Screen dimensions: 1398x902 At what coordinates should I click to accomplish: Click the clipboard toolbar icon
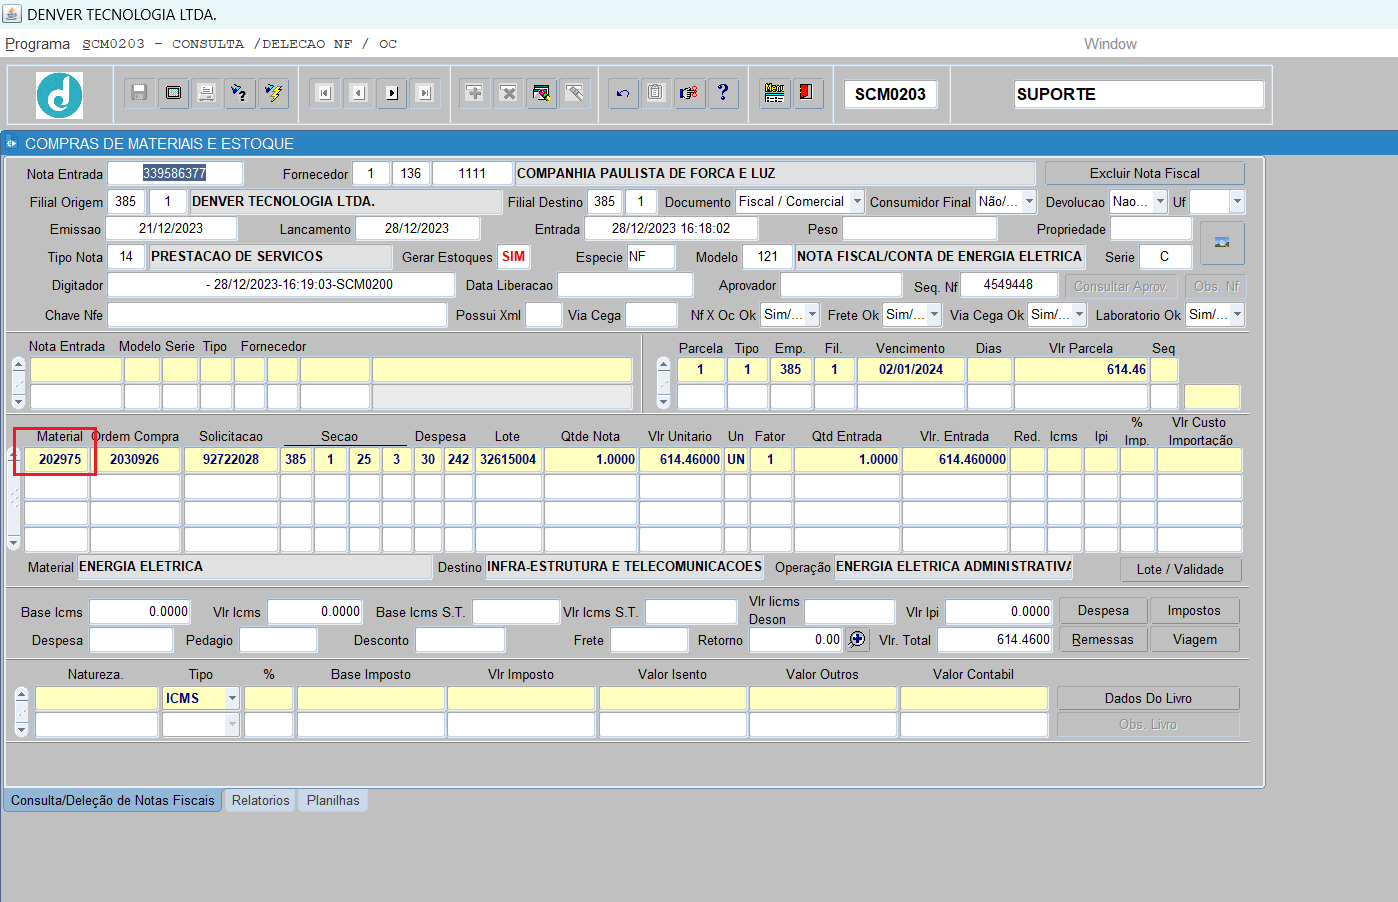655,93
